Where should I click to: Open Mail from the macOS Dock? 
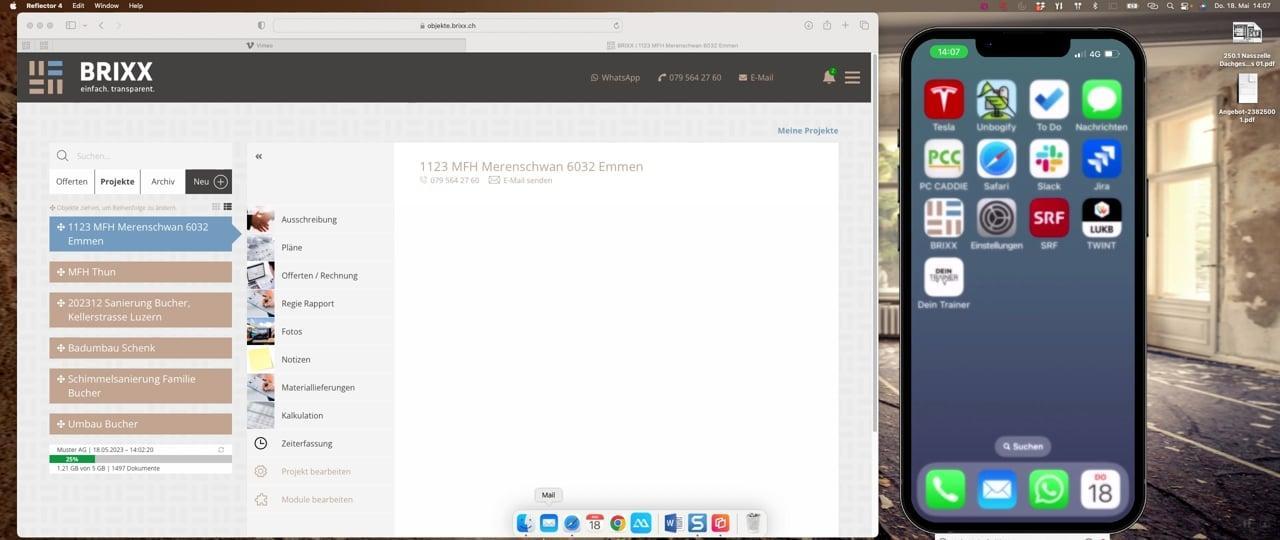[x=549, y=523]
